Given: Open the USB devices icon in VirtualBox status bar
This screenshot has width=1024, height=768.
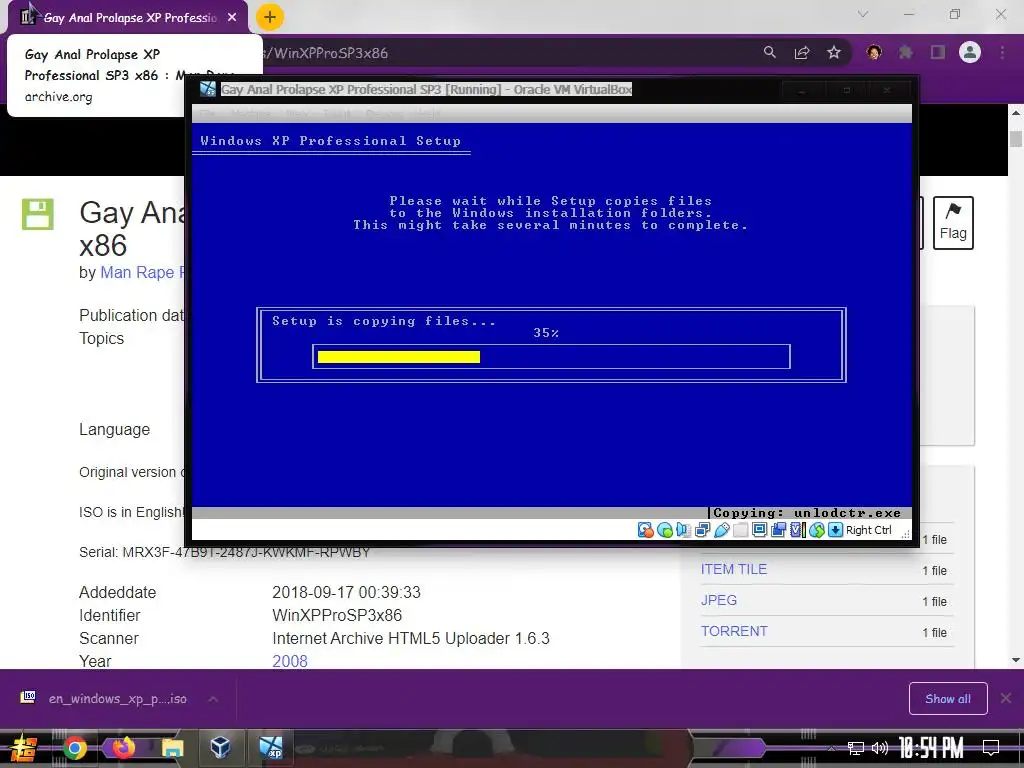Looking at the screenshot, I should point(722,530).
